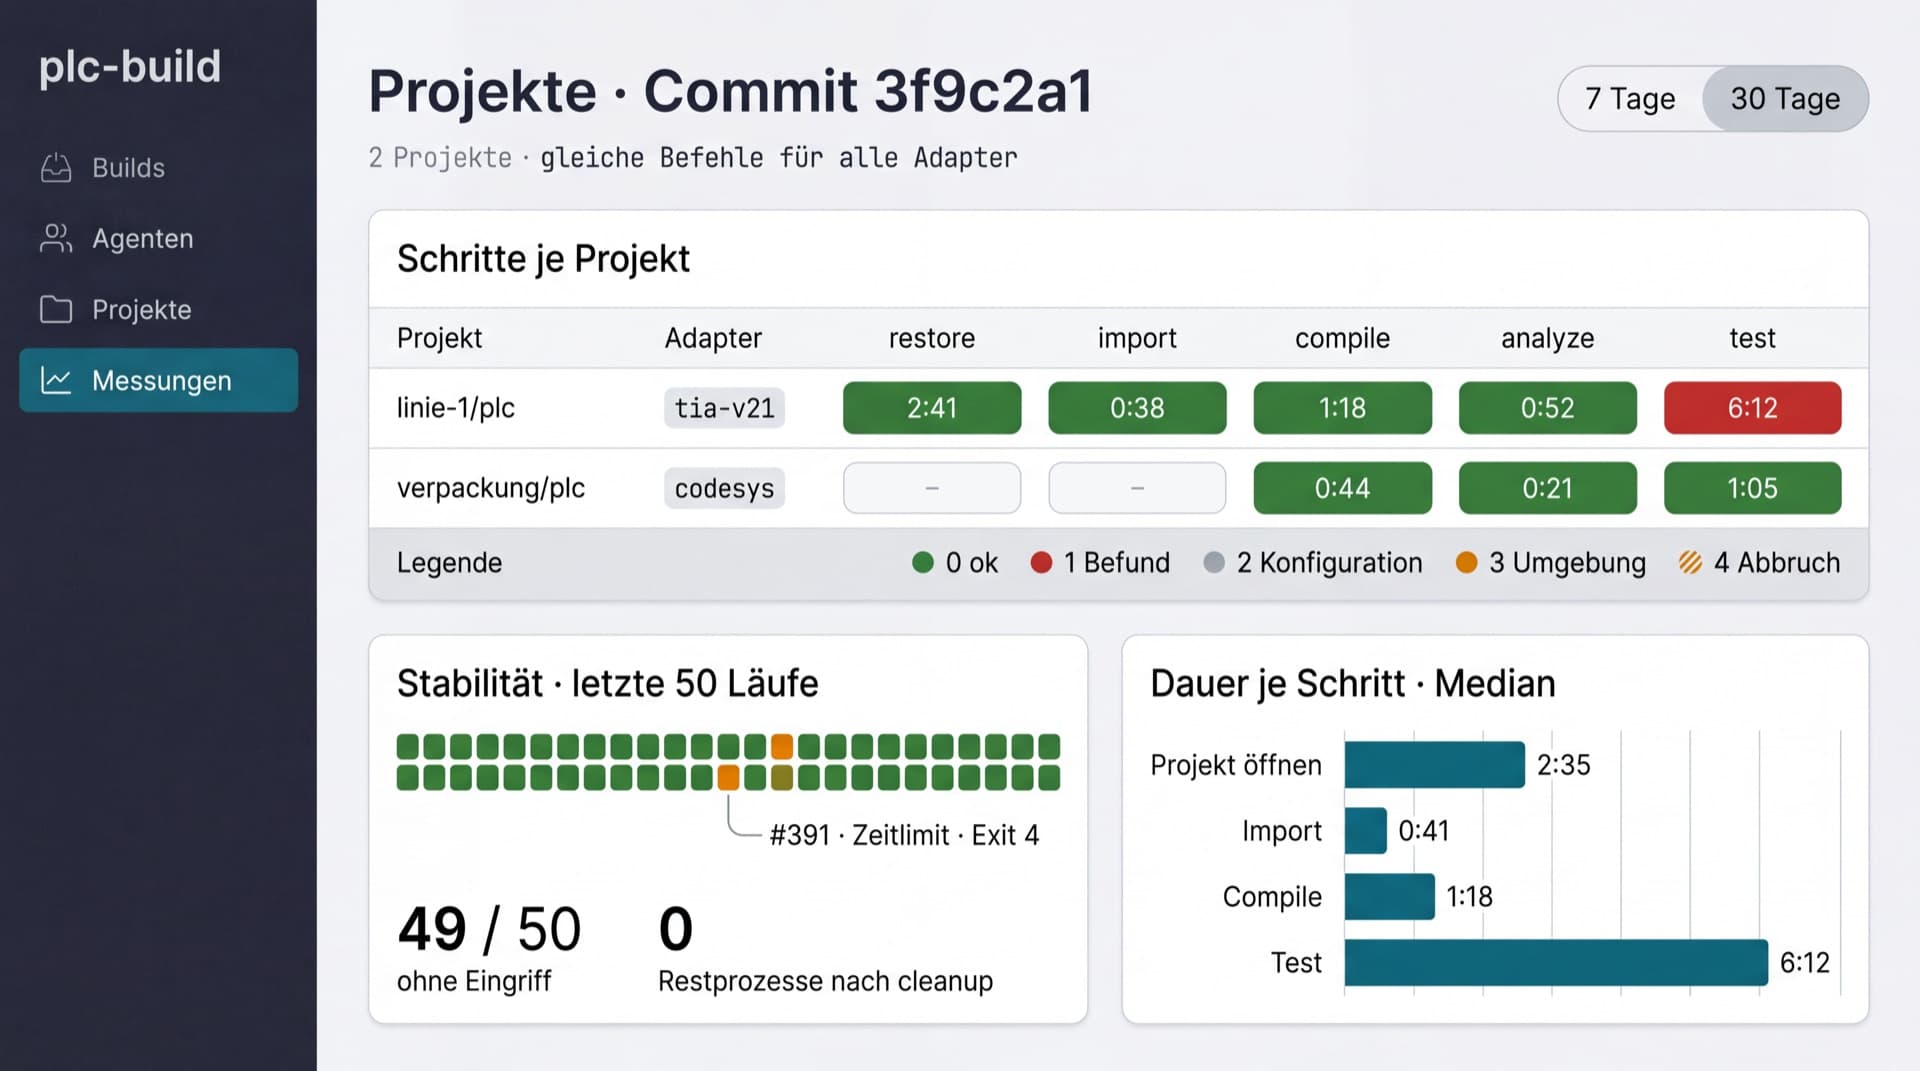Click the Adapter column header
The image size is (1920, 1071).
pos(713,338)
